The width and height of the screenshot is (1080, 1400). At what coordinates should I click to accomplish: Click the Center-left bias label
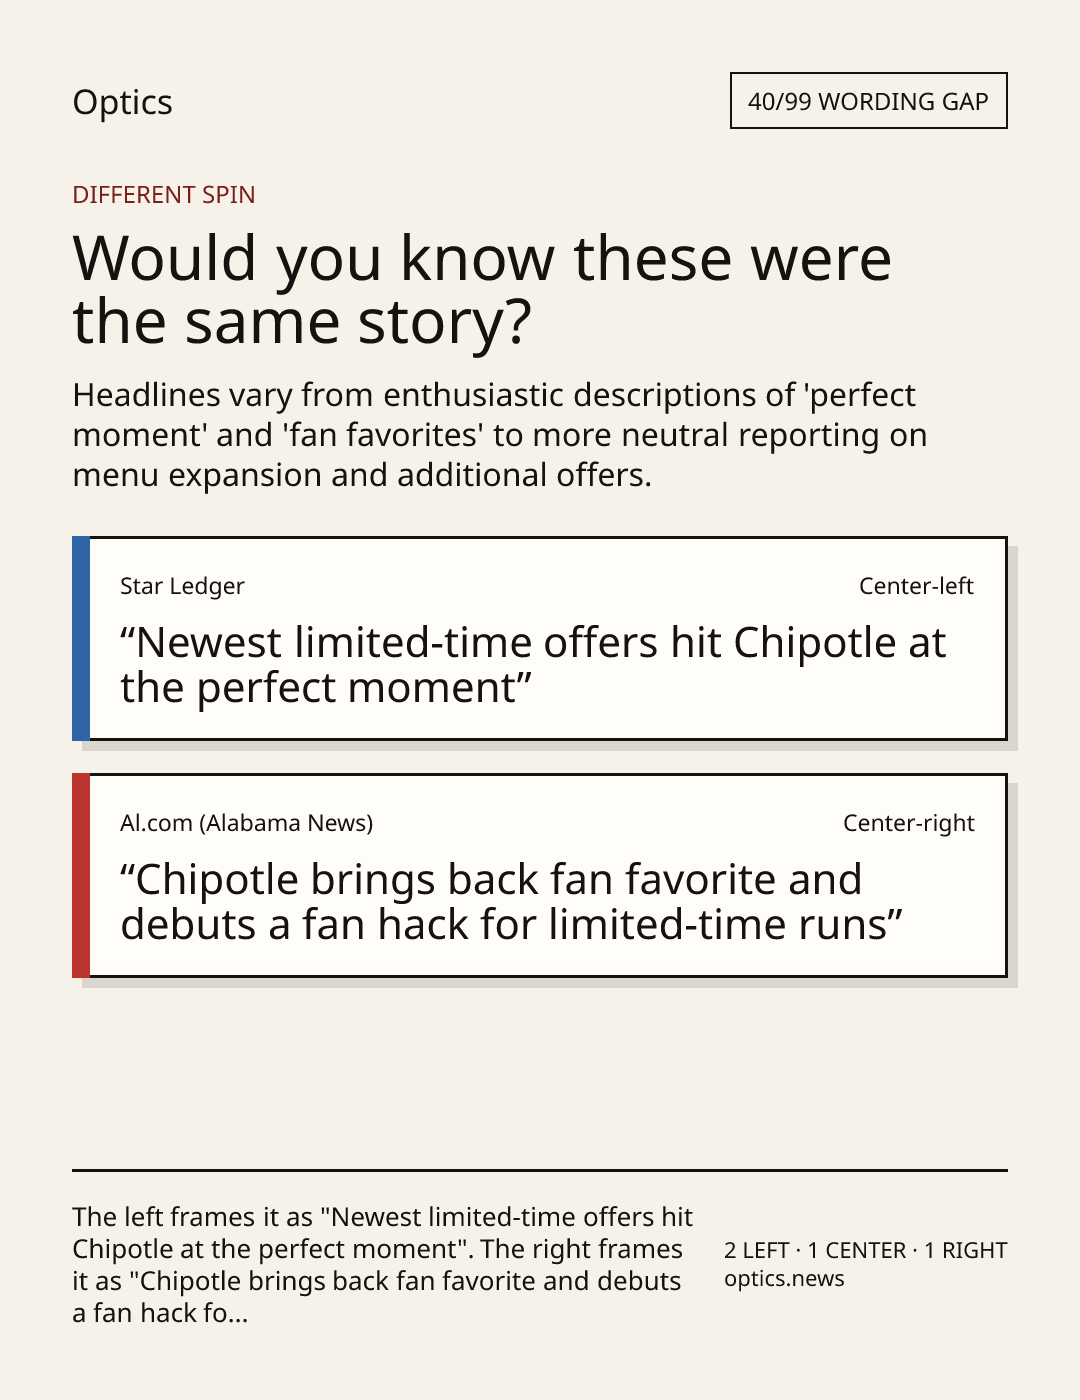coord(916,586)
